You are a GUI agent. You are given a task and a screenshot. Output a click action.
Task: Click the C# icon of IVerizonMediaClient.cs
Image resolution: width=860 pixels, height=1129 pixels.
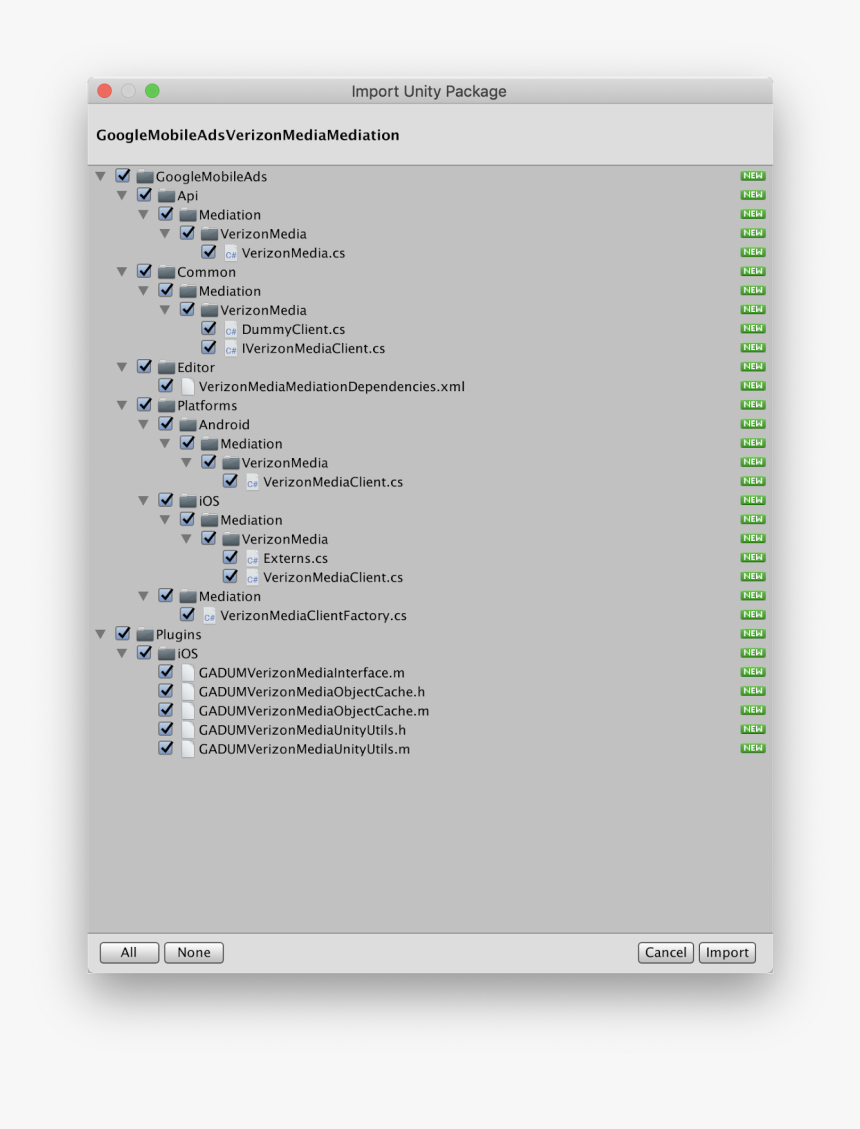click(x=230, y=348)
